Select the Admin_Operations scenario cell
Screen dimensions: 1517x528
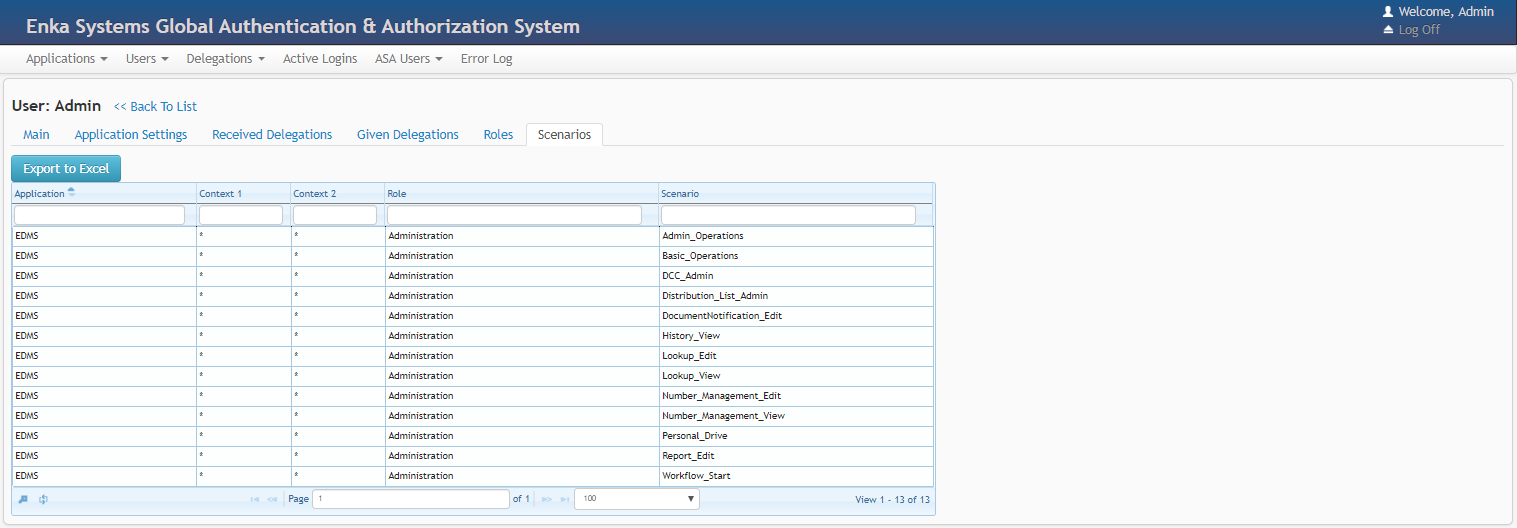click(796, 236)
